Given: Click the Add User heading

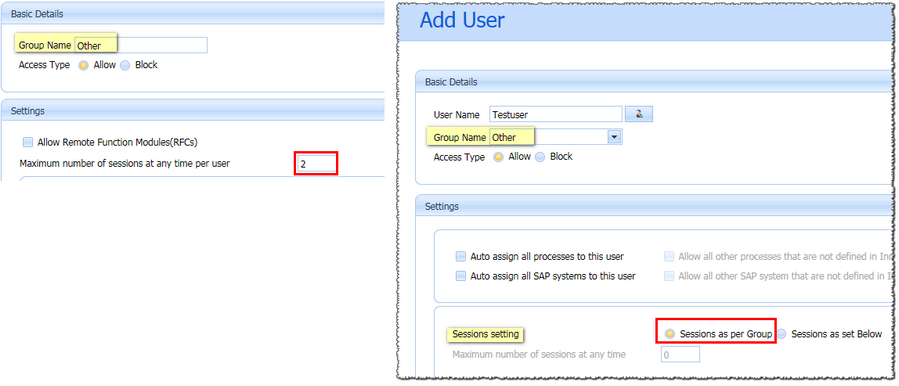Looking at the screenshot, I should (462, 20).
